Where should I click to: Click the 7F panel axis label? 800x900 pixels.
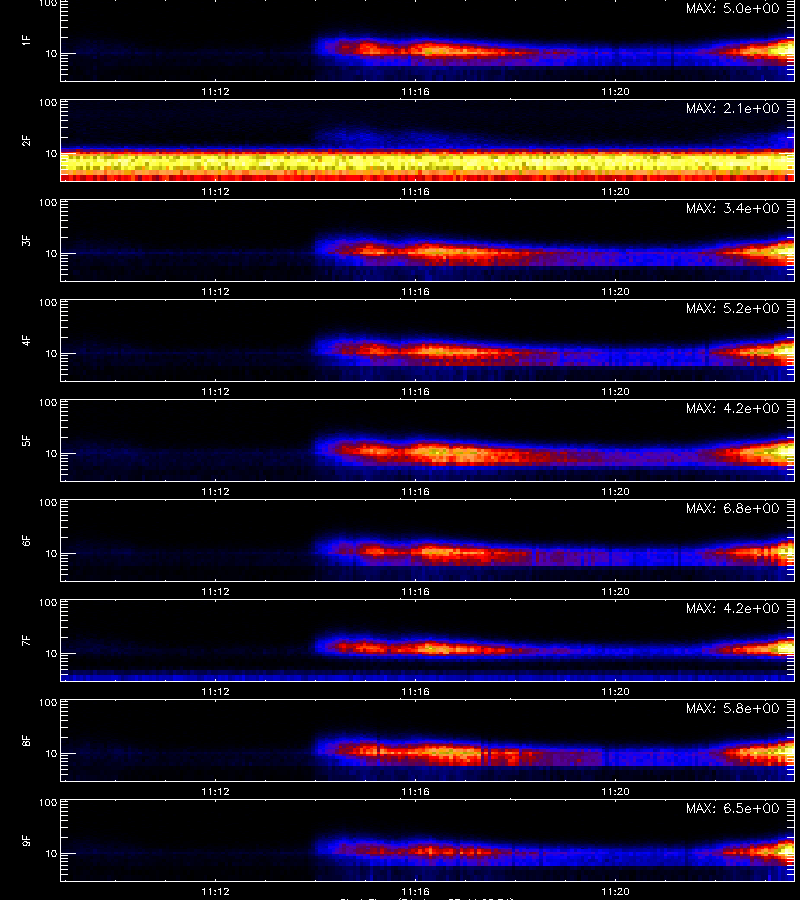coord(26,641)
